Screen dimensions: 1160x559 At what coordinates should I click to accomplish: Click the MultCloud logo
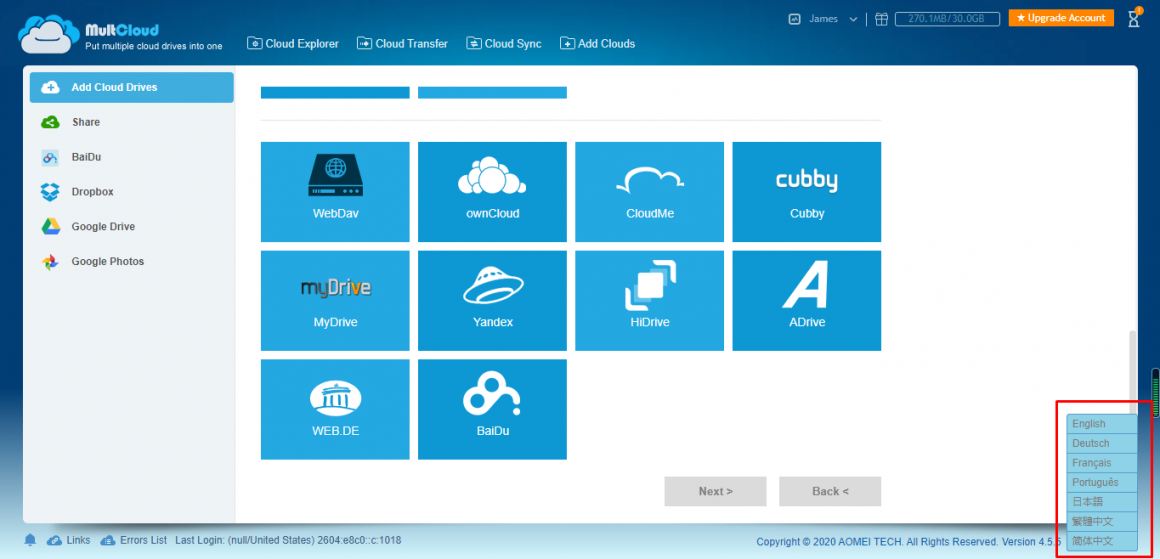(x=121, y=34)
